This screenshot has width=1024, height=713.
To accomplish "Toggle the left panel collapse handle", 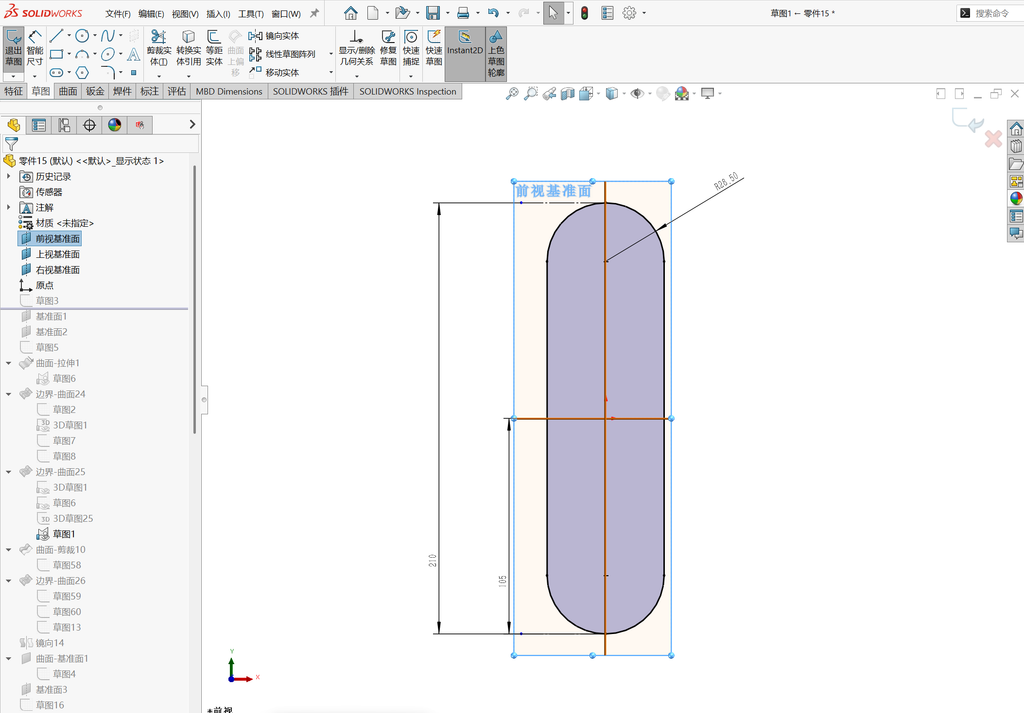I will (x=204, y=399).
